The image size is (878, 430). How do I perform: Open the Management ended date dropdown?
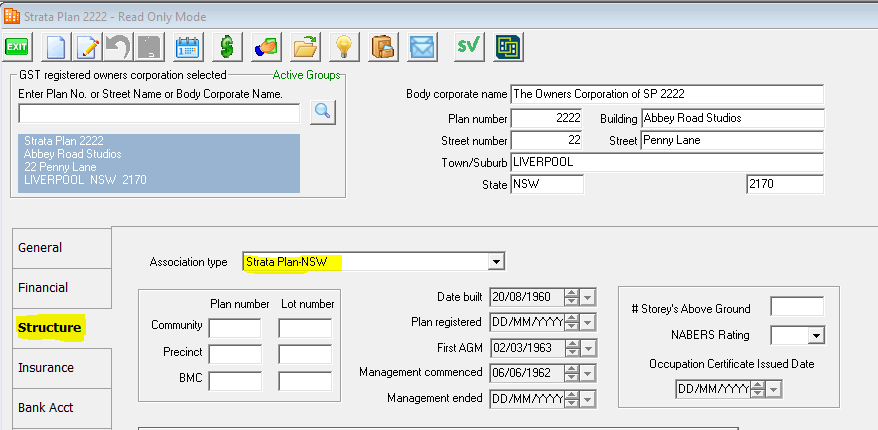pos(587,399)
